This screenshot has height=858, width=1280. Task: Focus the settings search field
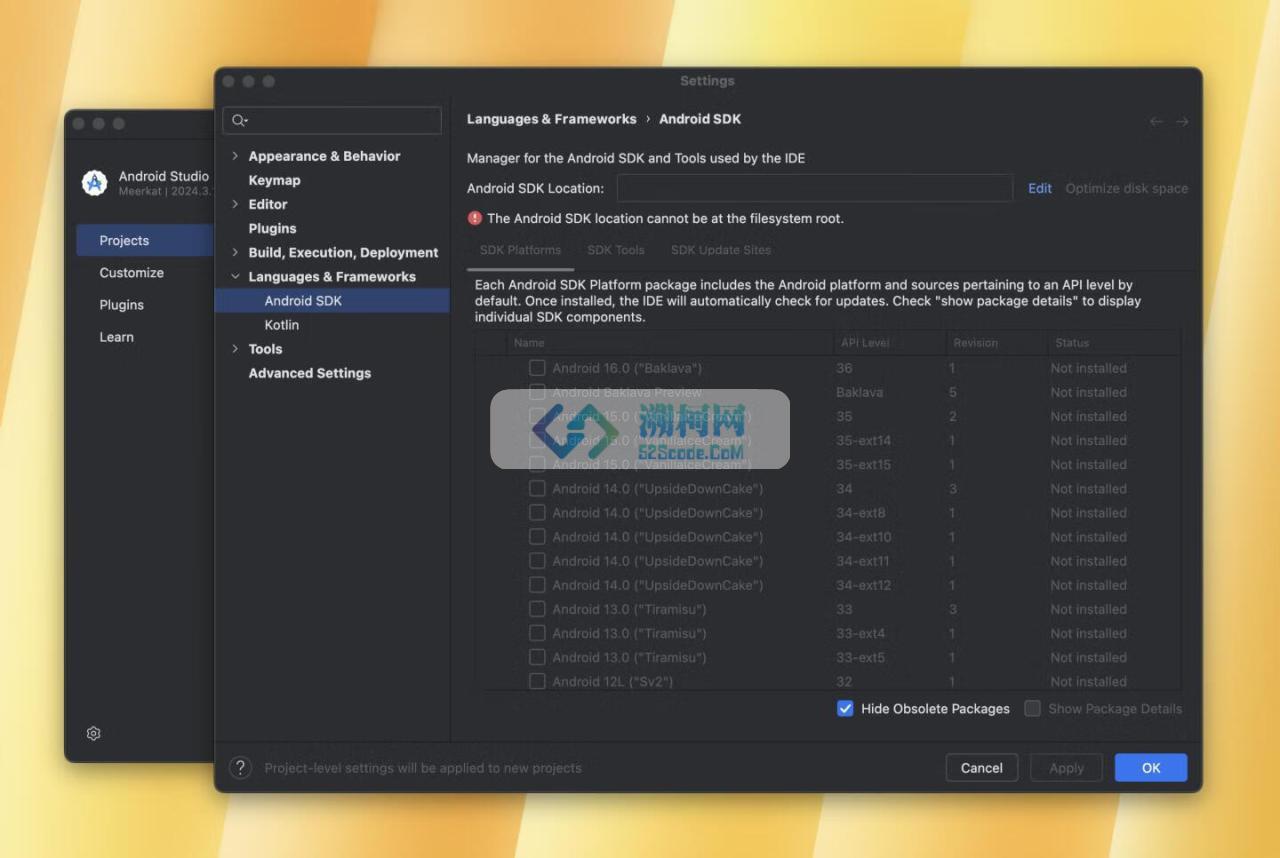coord(332,120)
